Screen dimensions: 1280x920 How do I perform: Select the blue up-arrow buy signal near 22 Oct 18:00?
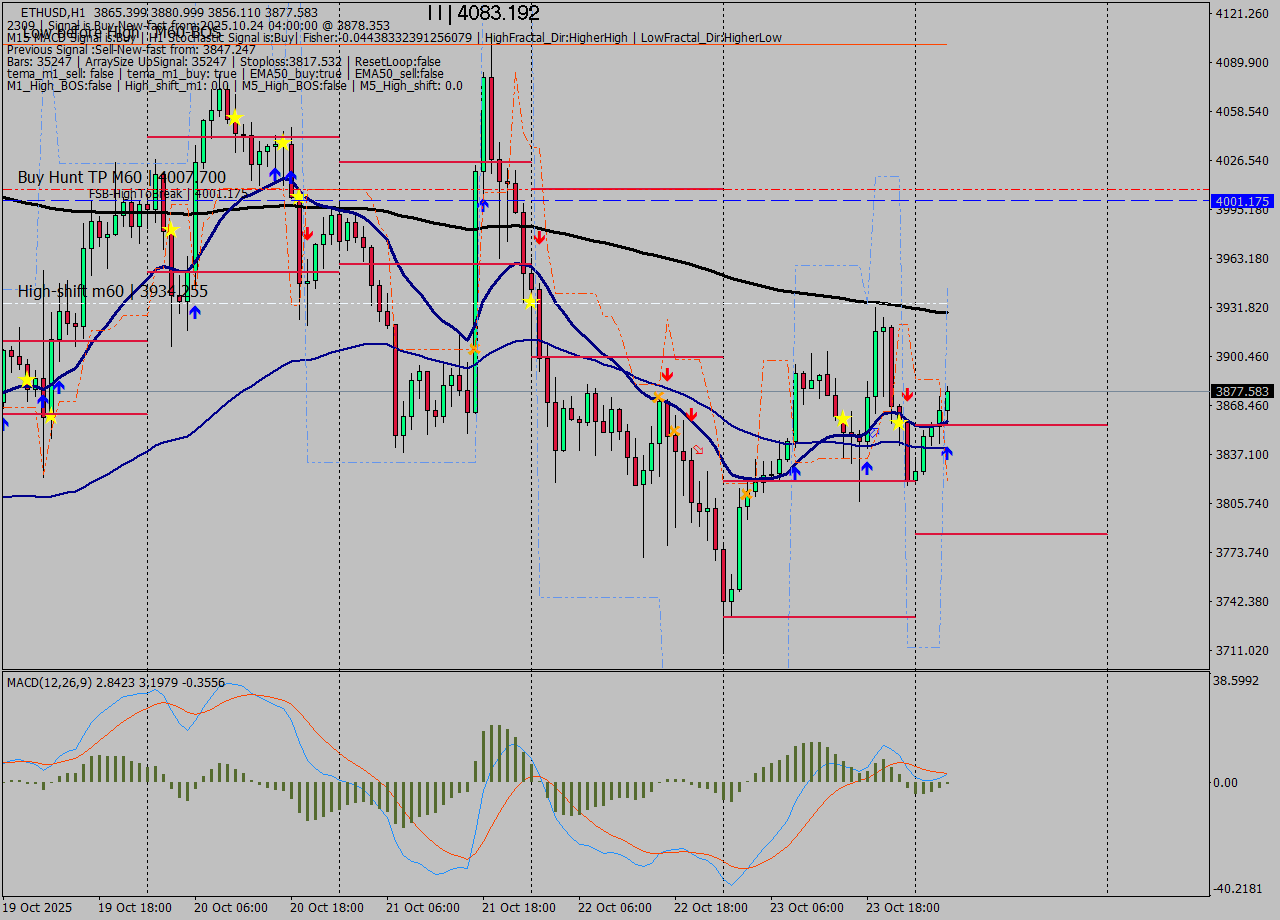click(x=793, y=470)
